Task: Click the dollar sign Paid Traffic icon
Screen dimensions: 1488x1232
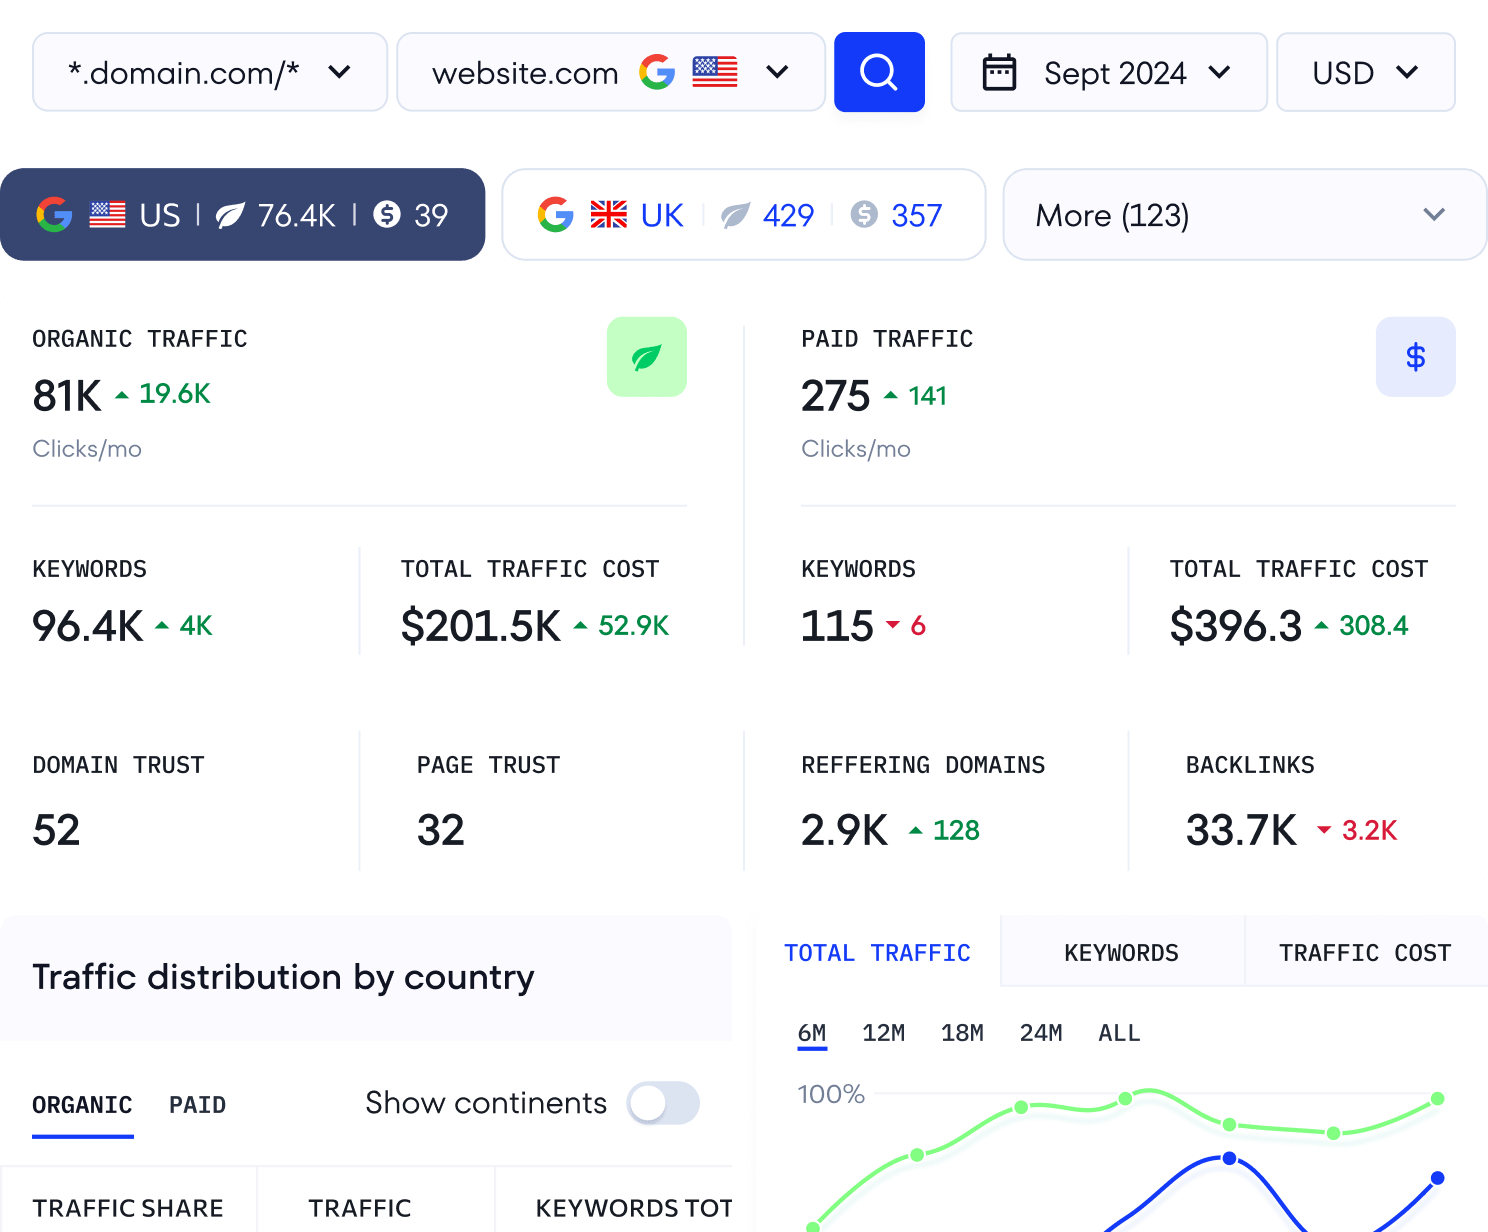Action: coord(1415,357)
